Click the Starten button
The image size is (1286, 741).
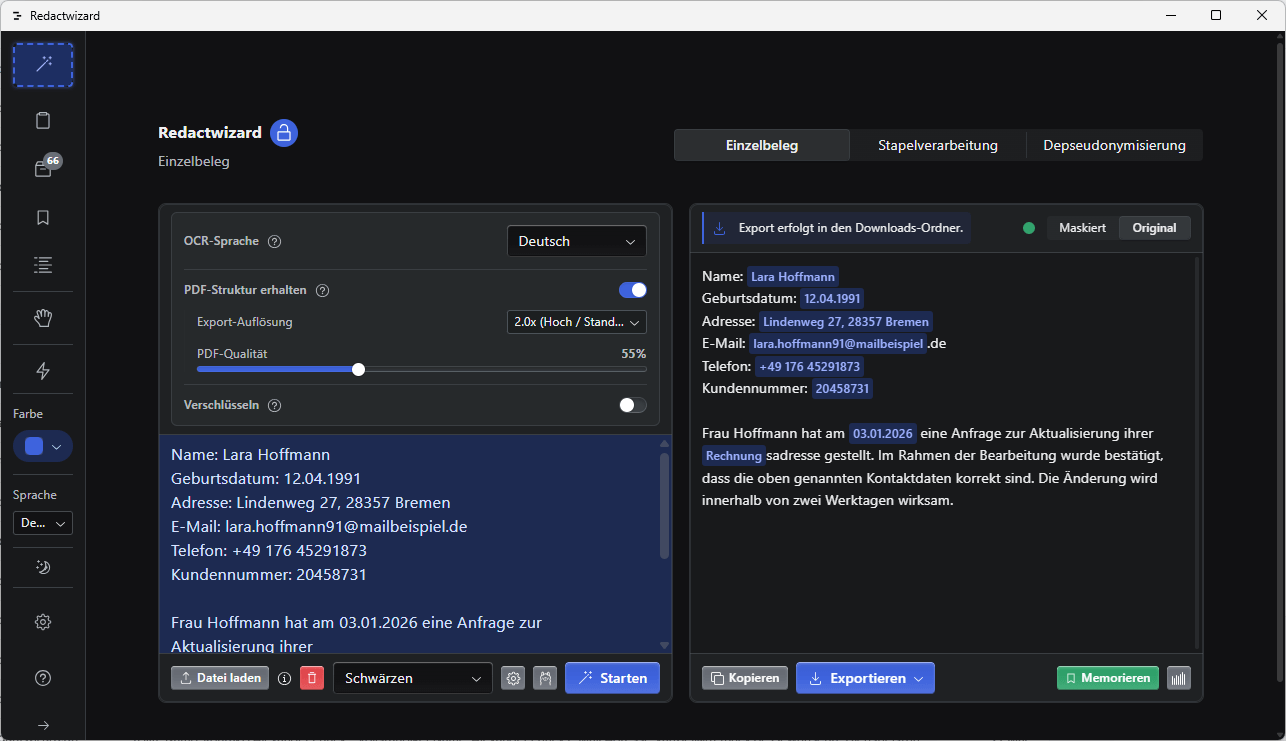tap(612, 678)
